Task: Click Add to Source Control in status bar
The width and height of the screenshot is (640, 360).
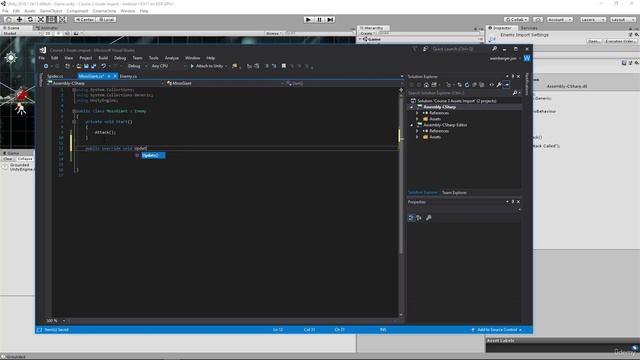Action: pyautogui.click(x=497, y=330)
